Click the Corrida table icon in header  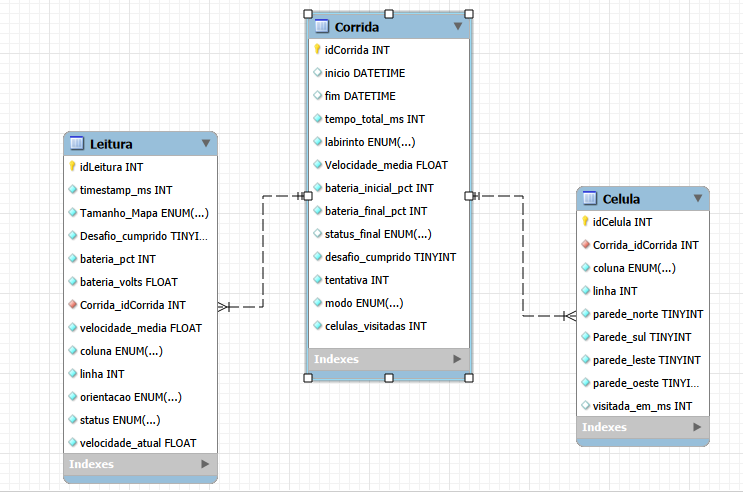tap(322, 26)
